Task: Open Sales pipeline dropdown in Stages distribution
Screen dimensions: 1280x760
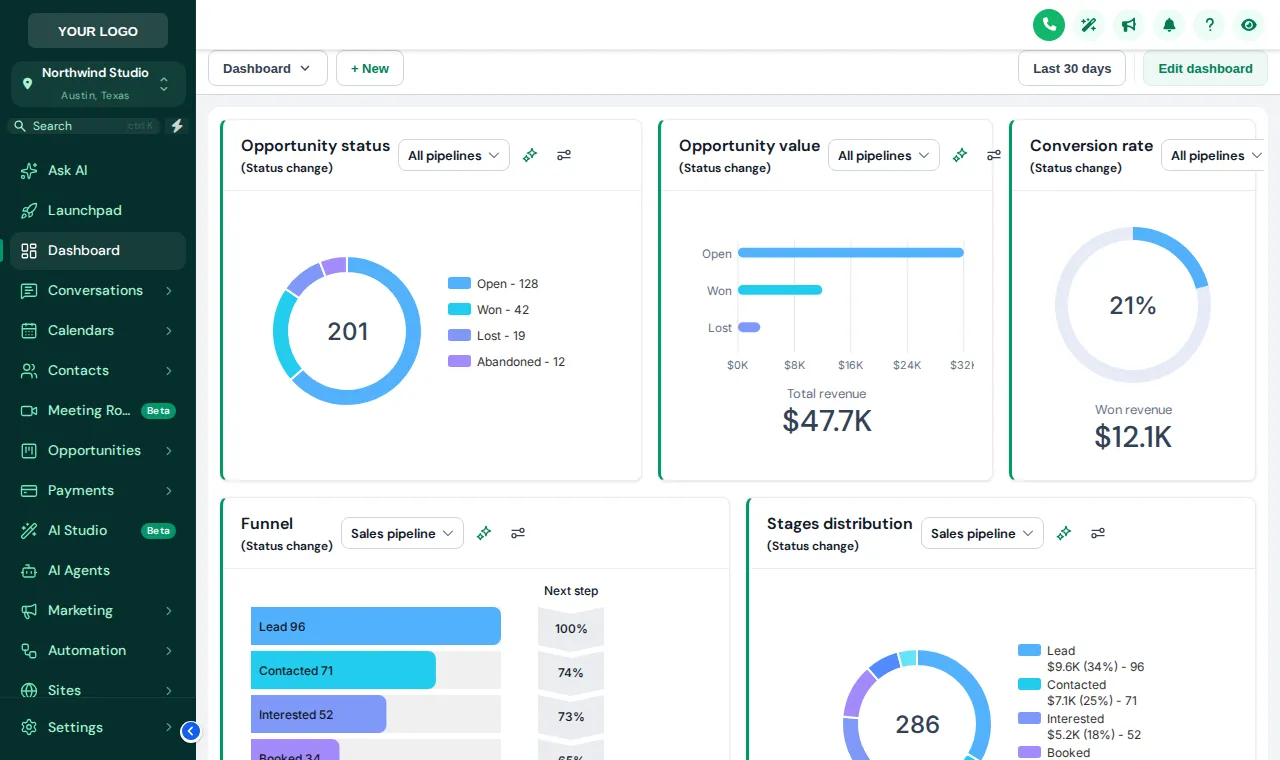Action: (x=982, y=533)
